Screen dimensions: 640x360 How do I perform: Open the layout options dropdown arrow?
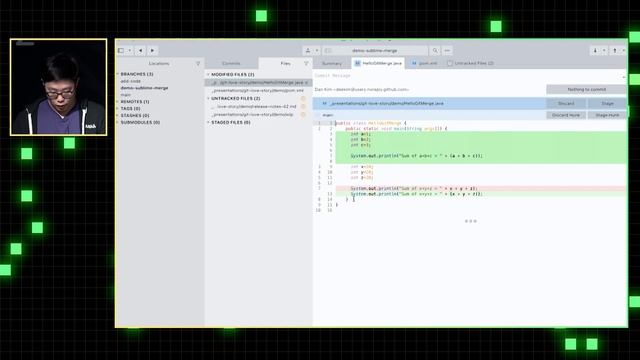[x=130, y=51]
